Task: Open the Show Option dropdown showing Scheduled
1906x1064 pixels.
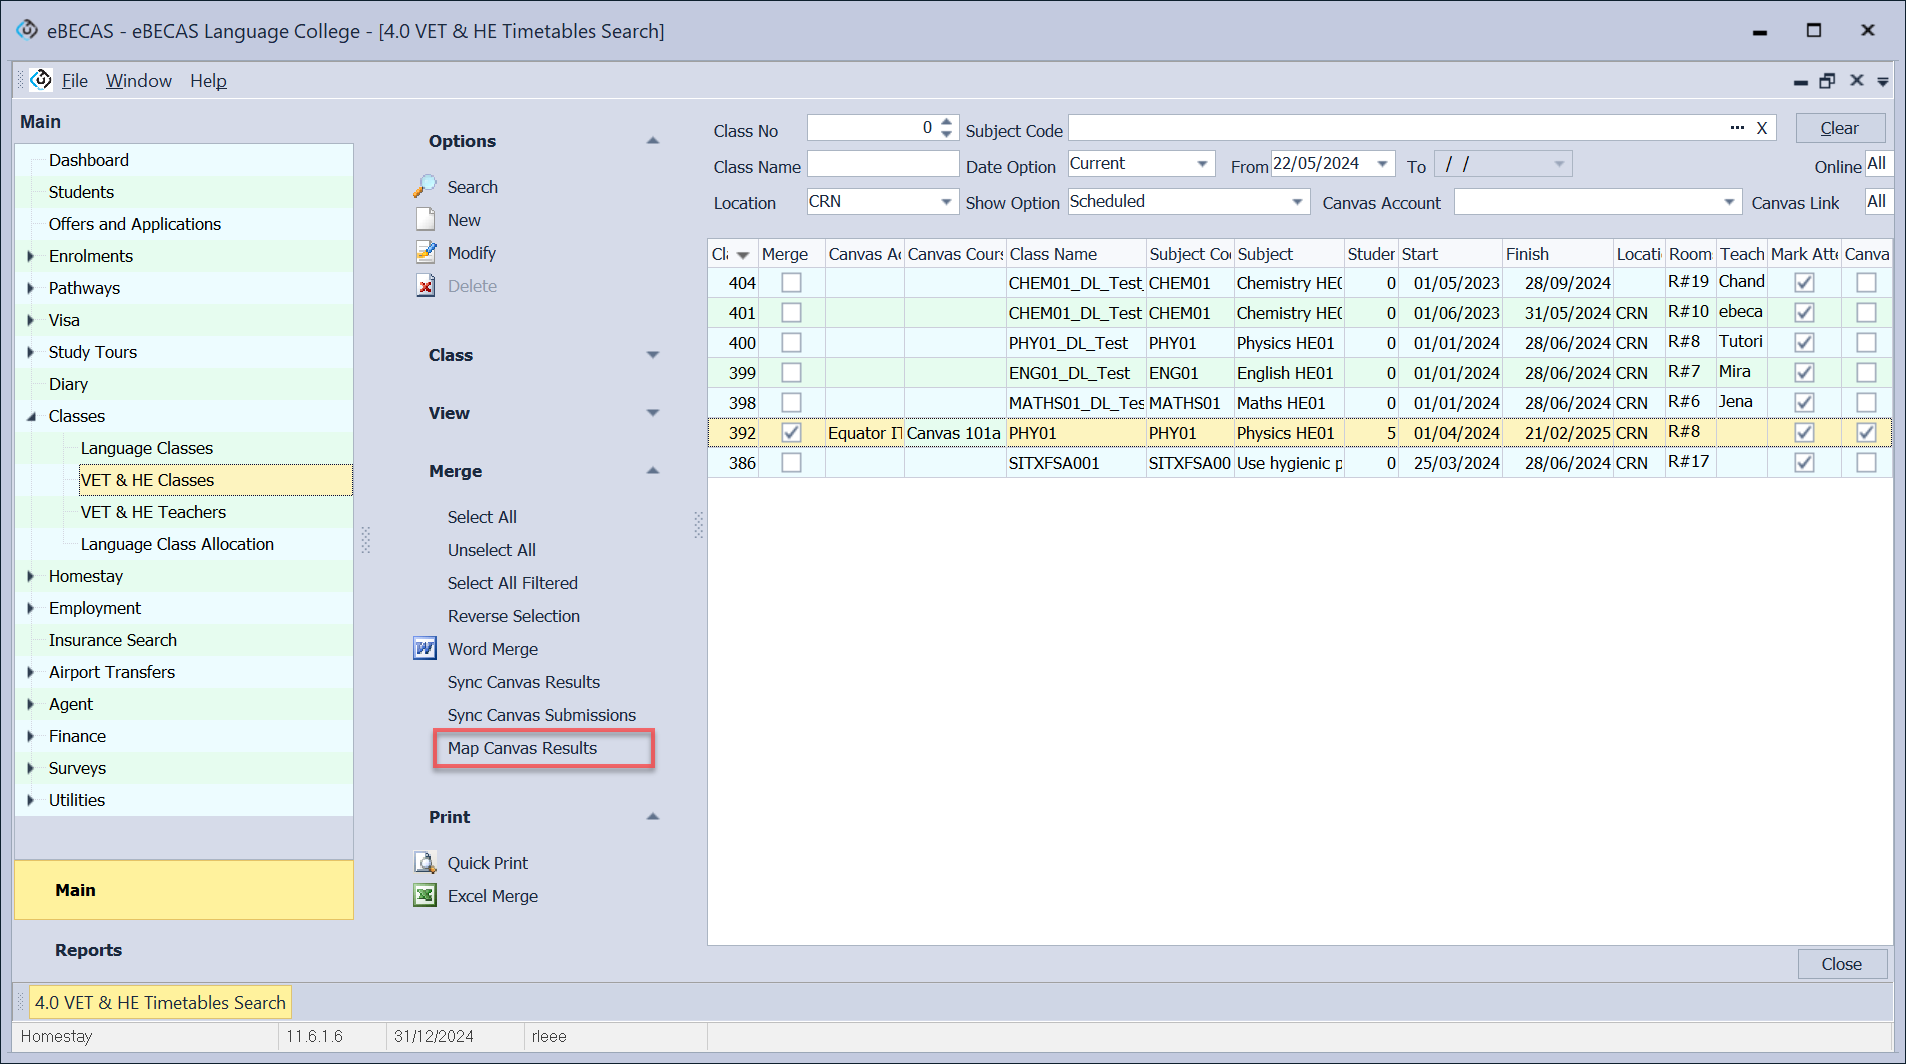Action: coord(1296,202)
